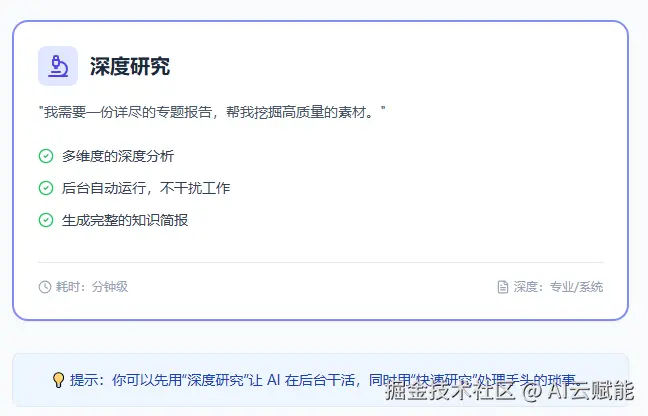Click 后台自动运行，不干扰工作 feature line
648x416 pixels.
tap(146, 188)
